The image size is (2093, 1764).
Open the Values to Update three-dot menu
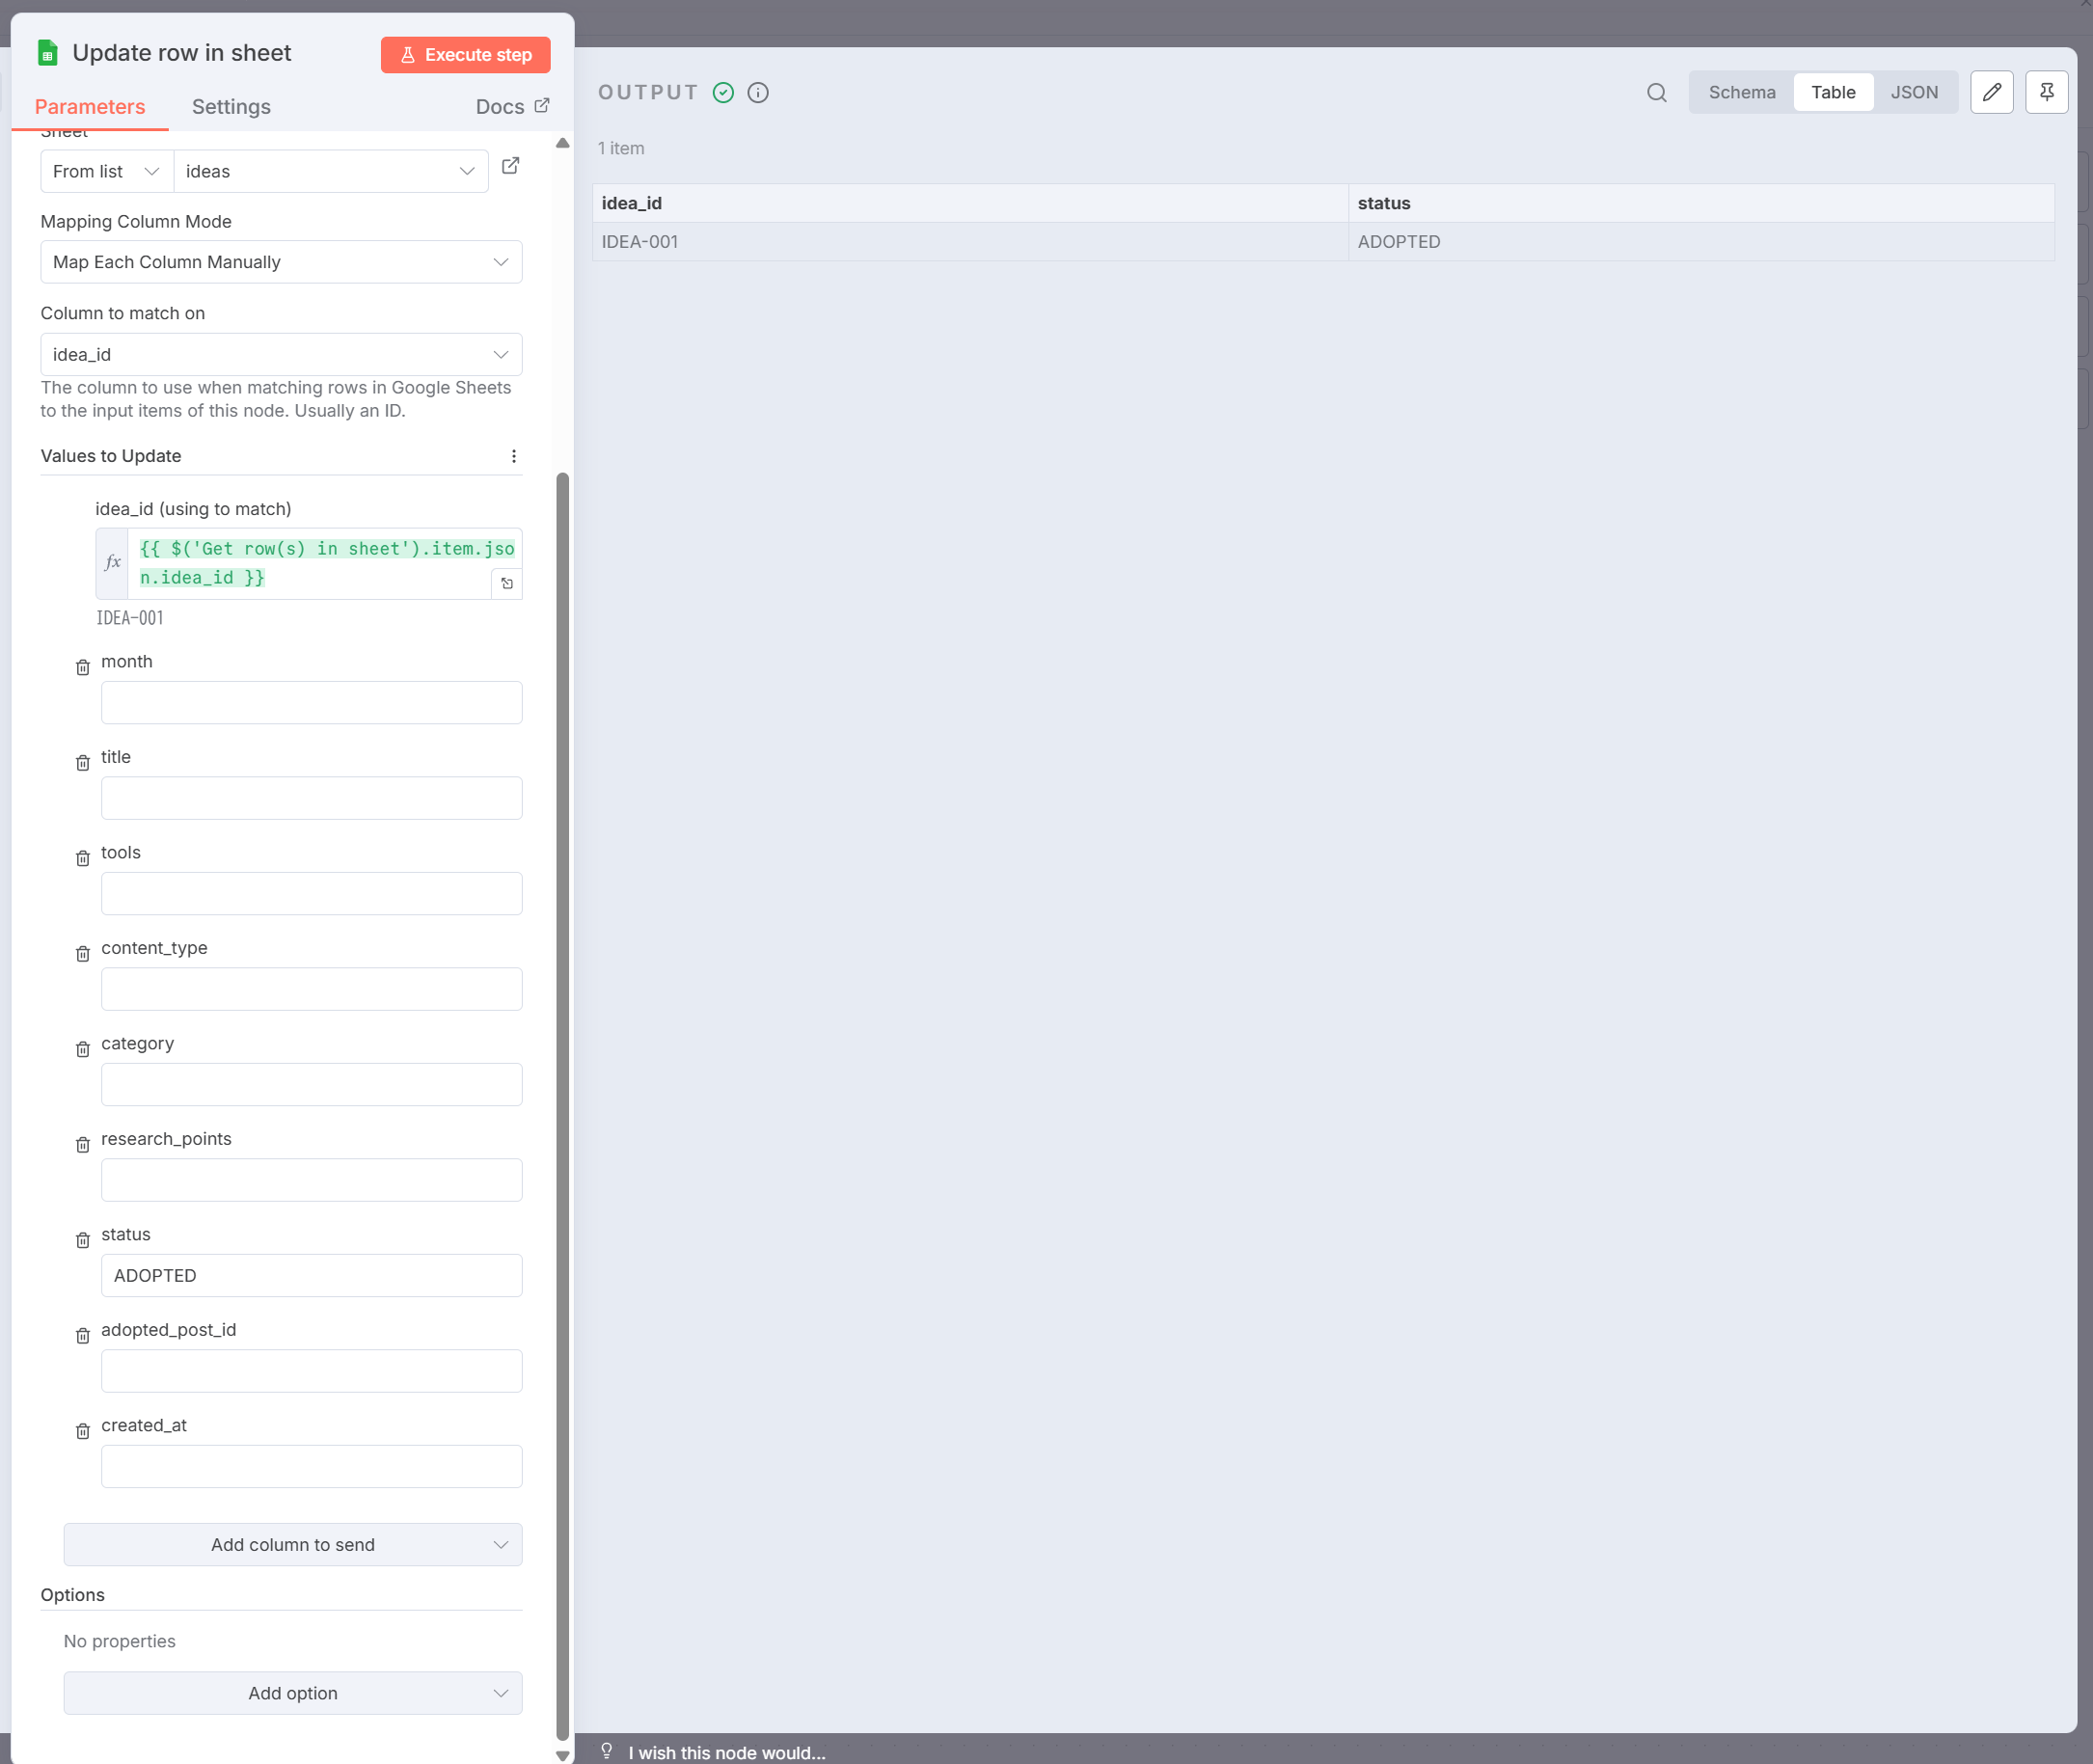514,457
